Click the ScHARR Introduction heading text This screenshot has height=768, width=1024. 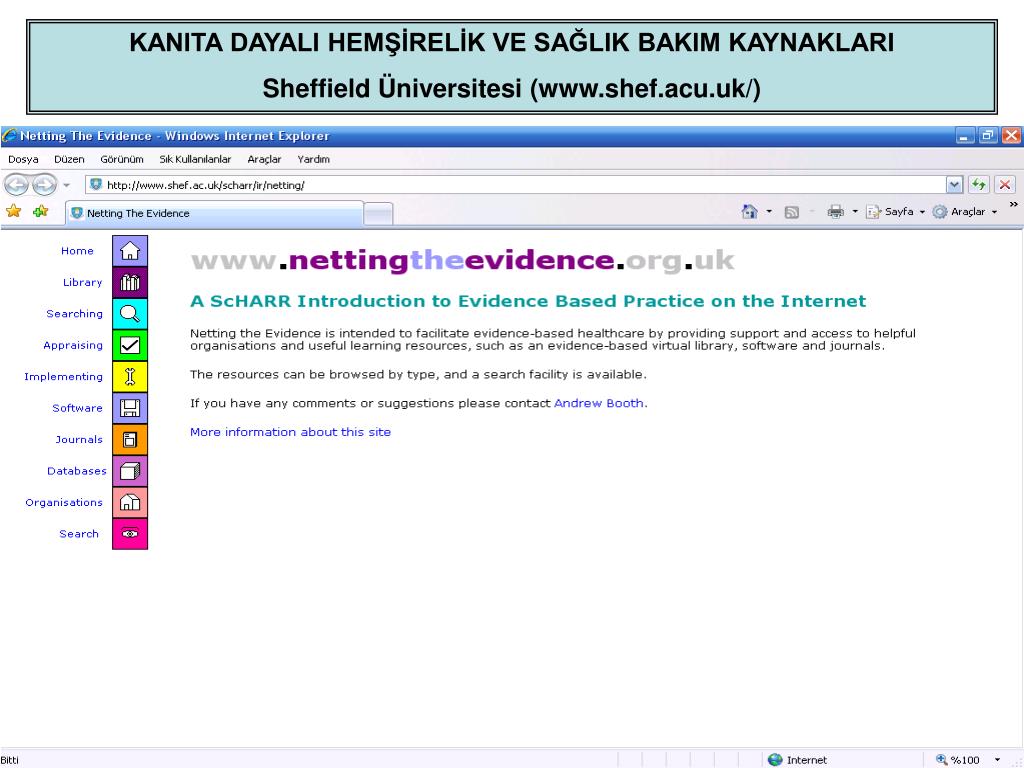(528, 301)
